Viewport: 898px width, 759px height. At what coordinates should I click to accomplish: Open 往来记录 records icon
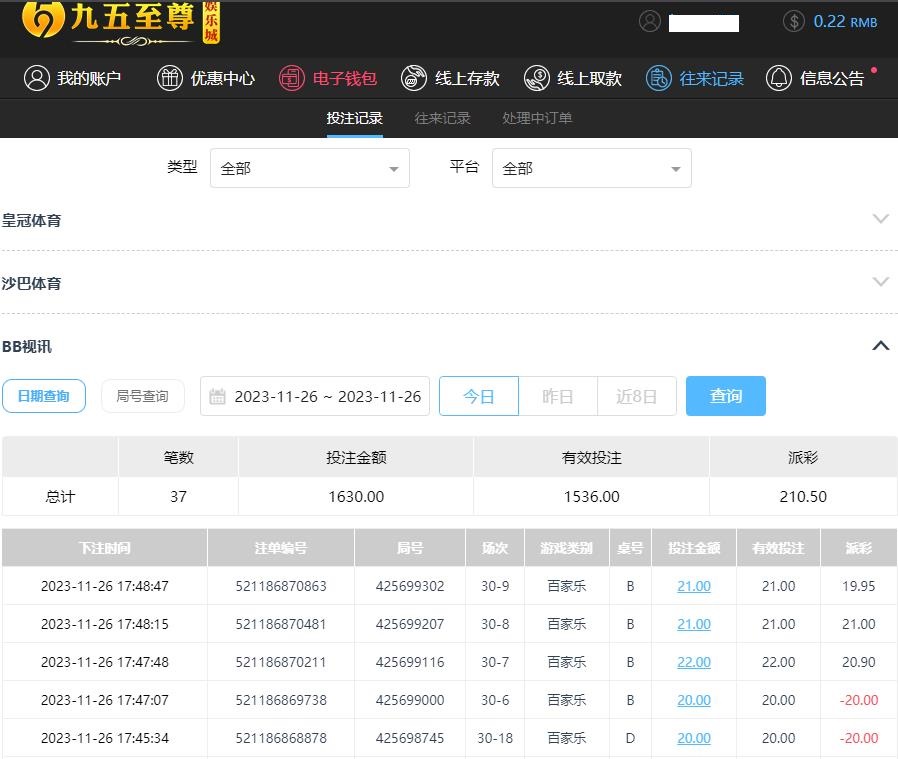(658, 78)
